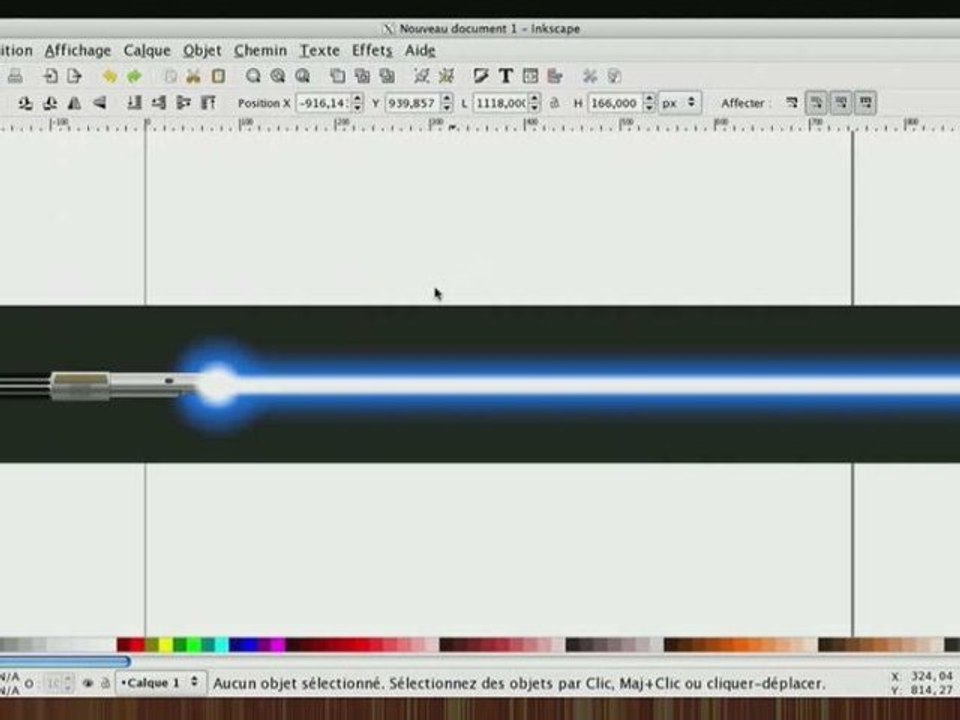The width and height of the screenshot is (960, 720).
Task: Paste from the clipboard icon
Action: [x=218, y=76]
